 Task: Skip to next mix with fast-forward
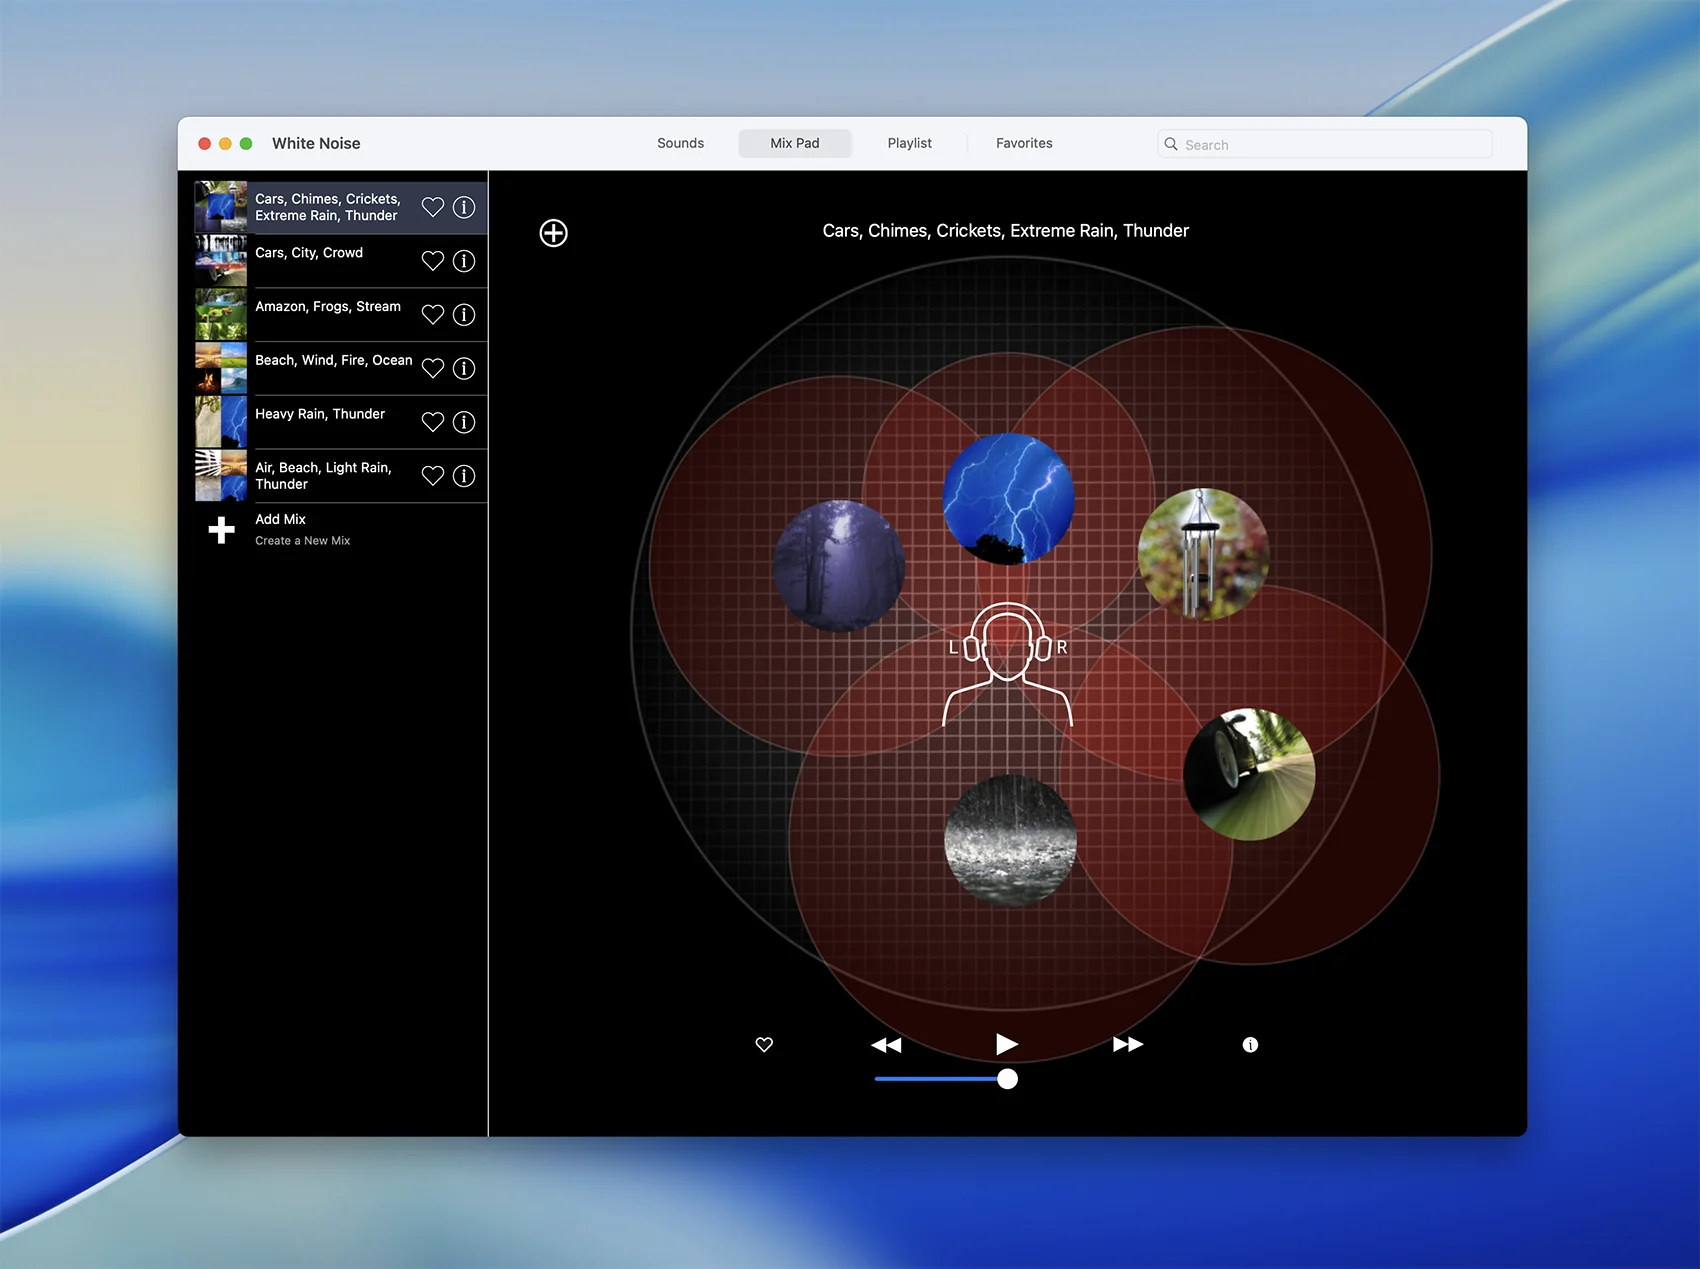pos(1127,1044)
